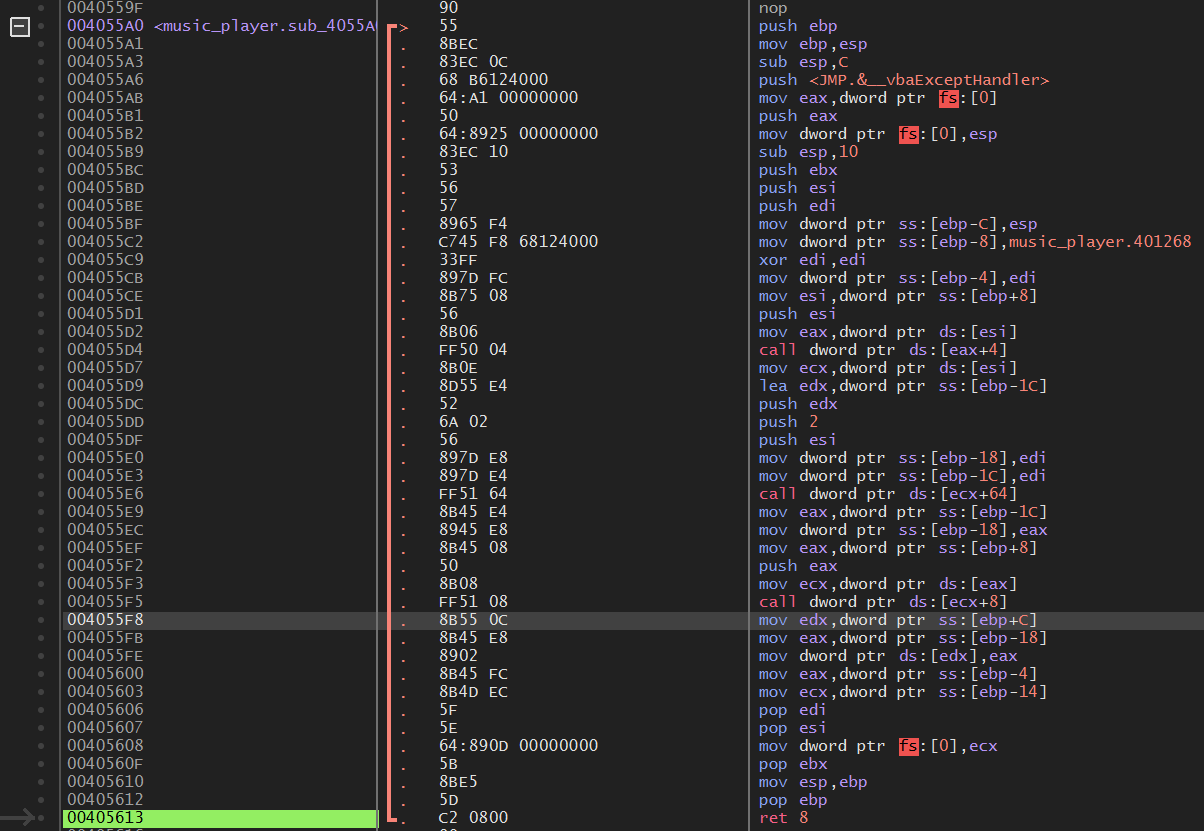Select address 004055D9 row
This screenshot has width=1204, height=831.
[x=105, y=386]
